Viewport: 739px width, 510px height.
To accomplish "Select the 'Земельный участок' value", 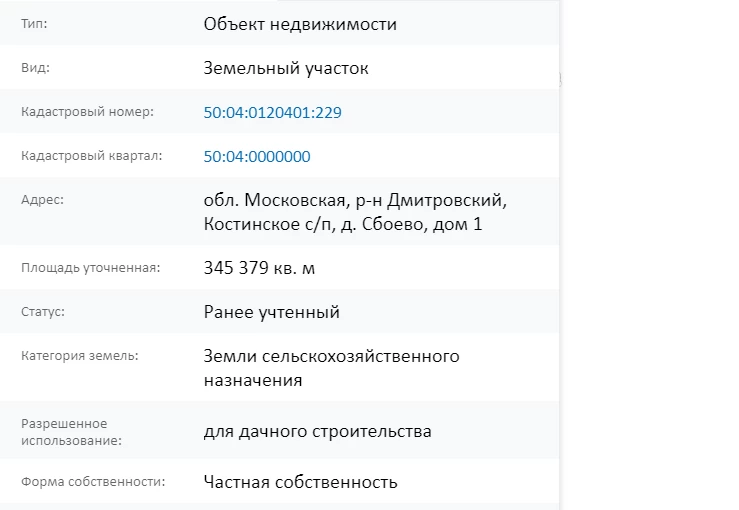I will (286, 69).
